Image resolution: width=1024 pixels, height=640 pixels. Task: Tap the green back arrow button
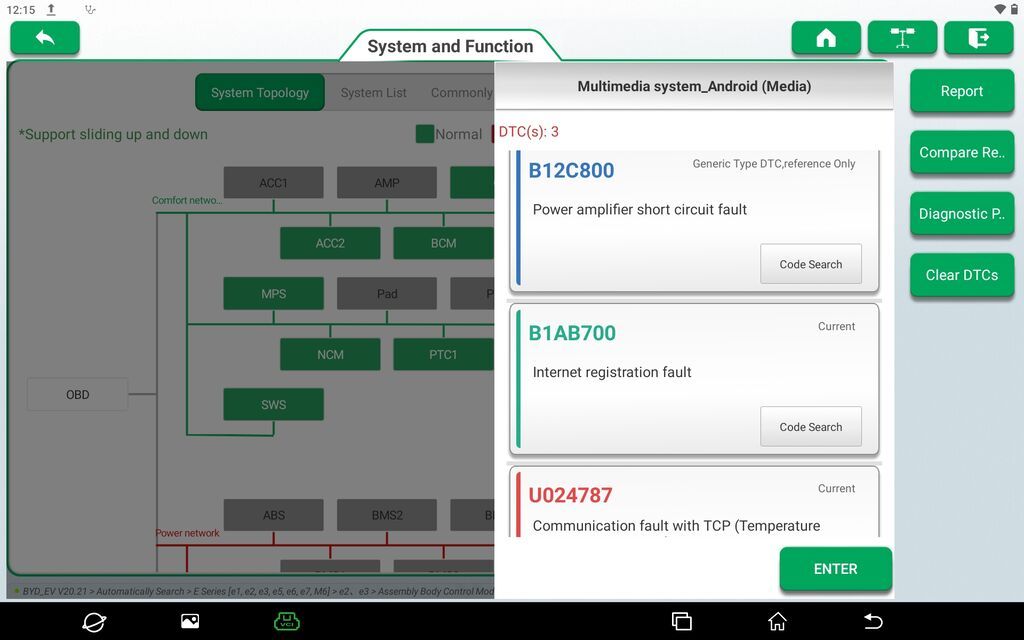pyautogui.click(x=45, y=38)
